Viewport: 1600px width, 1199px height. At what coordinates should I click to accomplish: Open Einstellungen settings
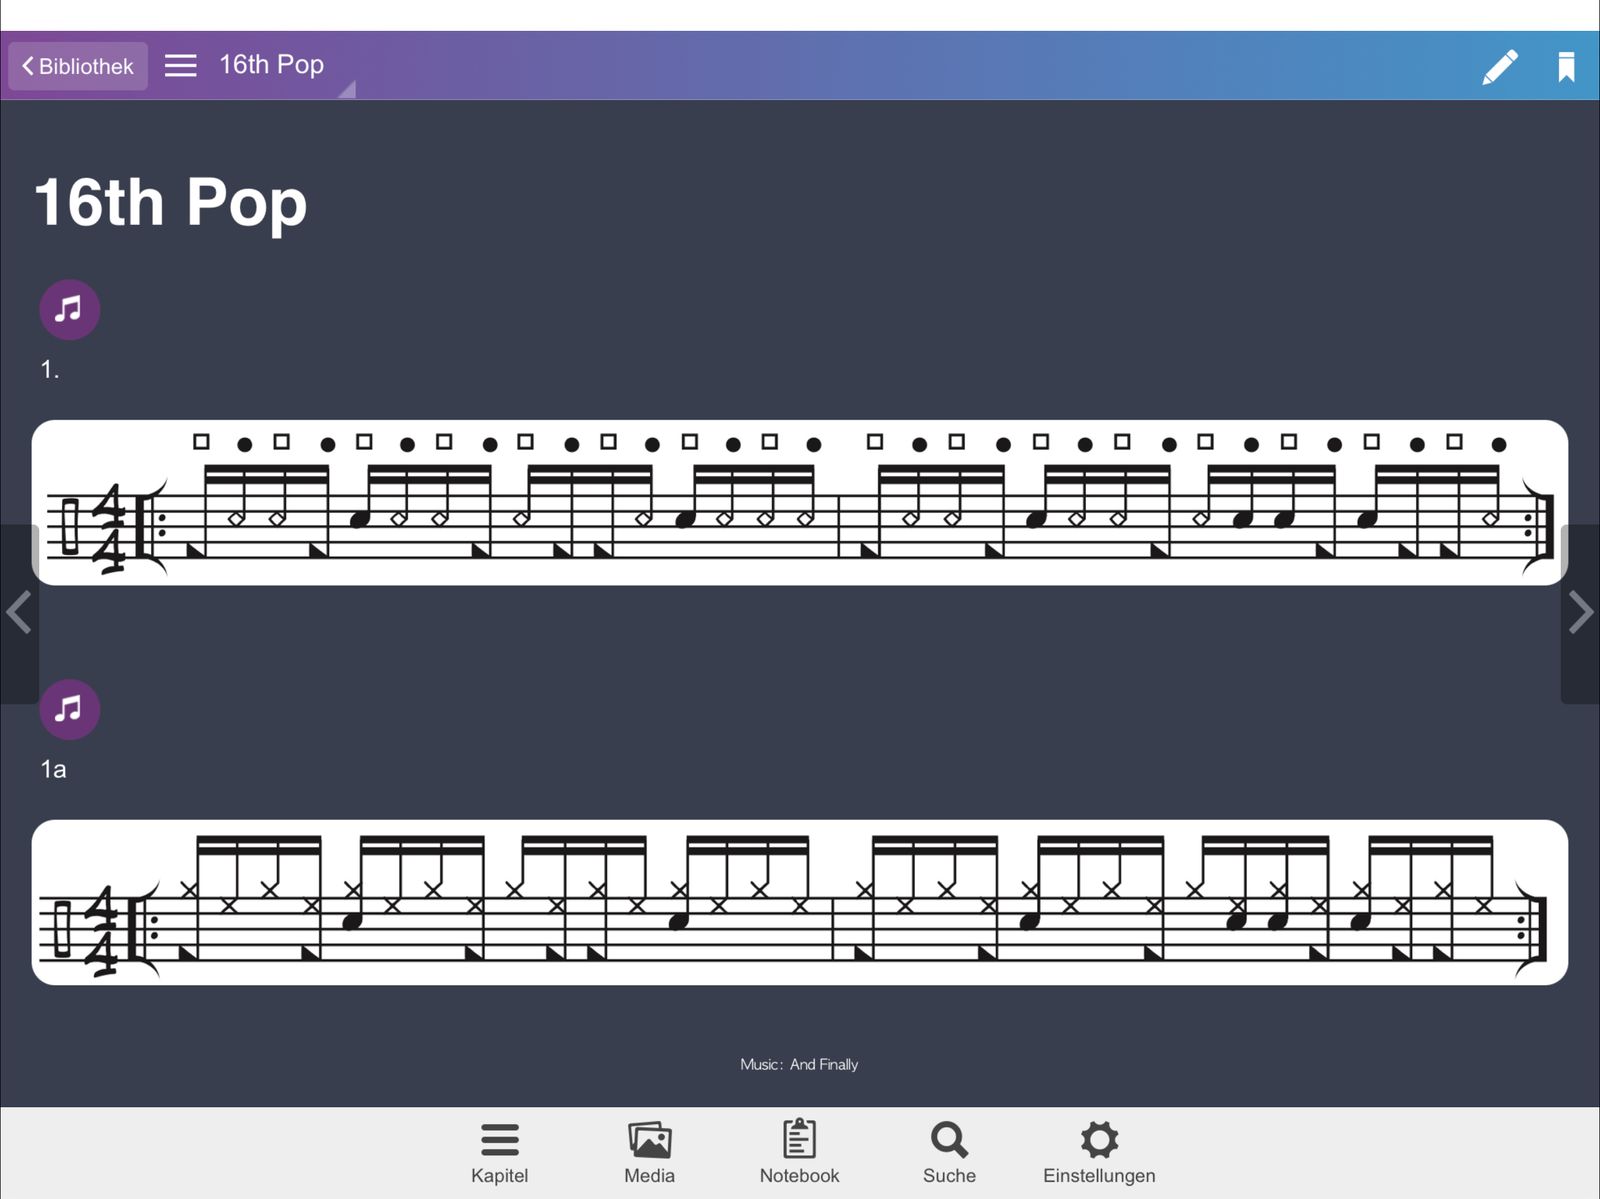pyautogui.click(x=1098, y=1152)
